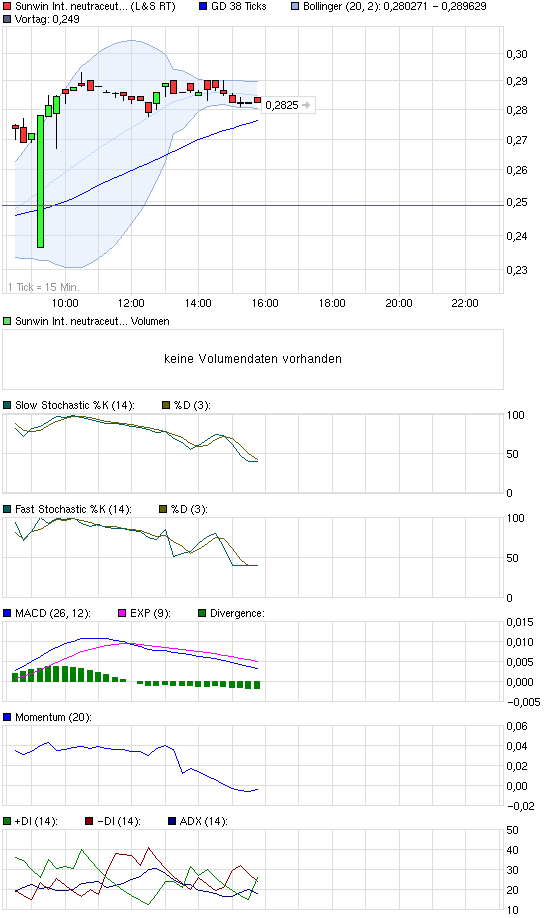
Task: Click the blue Momentum (20) swatch
Action: (7, 717)
